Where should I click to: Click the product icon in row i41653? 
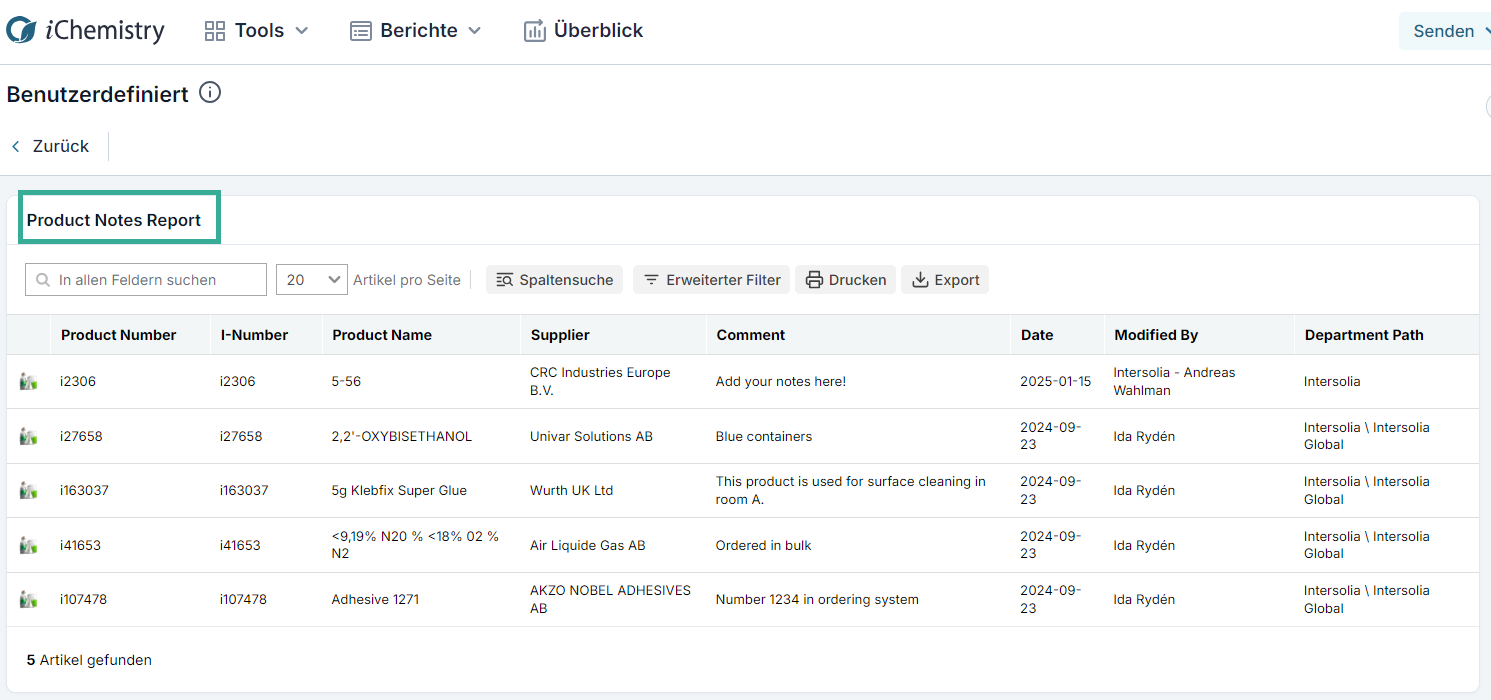28,545
